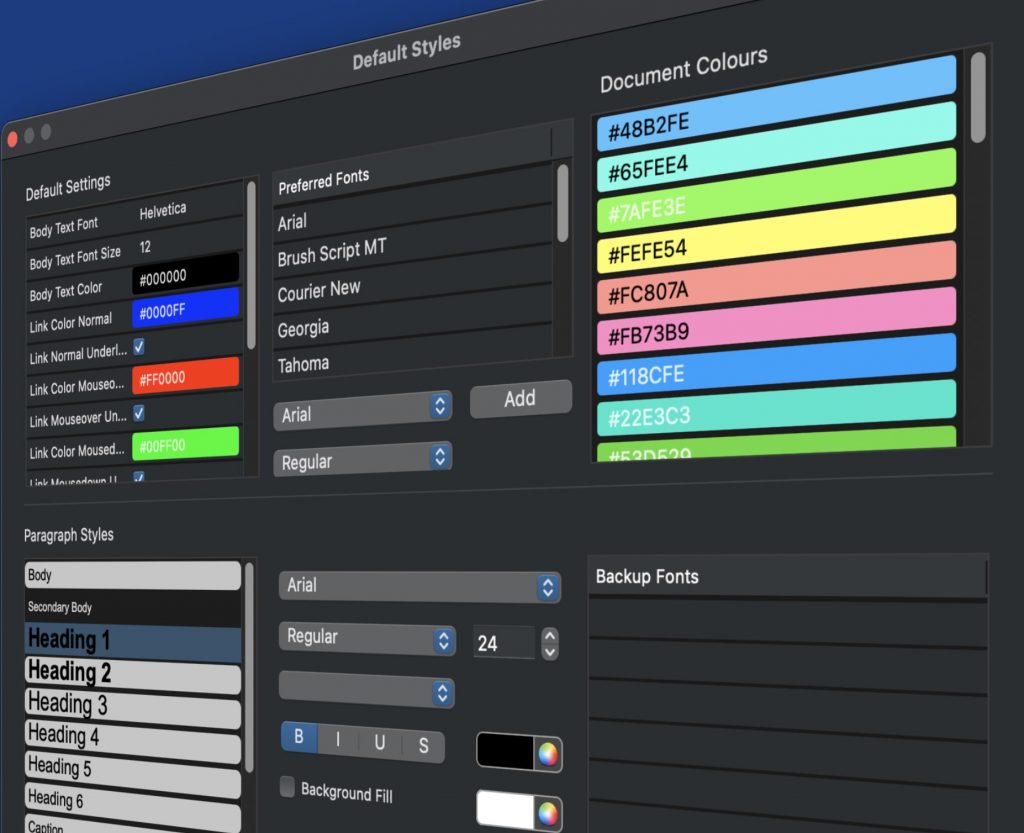The height and width of the screenshot is (833, 1024).
Task: Increase font size using the stepper arrow
Action: click(549, 637)
